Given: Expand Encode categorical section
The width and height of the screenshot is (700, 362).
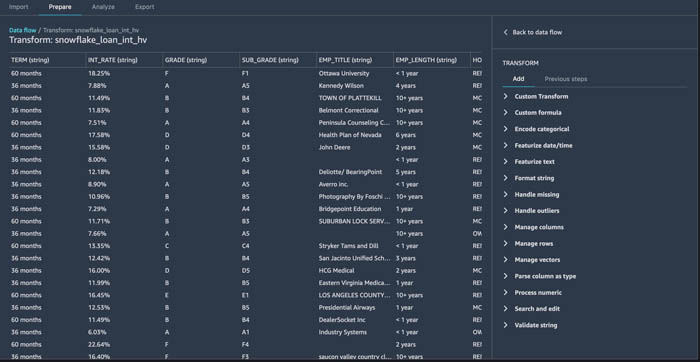Looking at the screenshot, I should [x=537, y=129].
